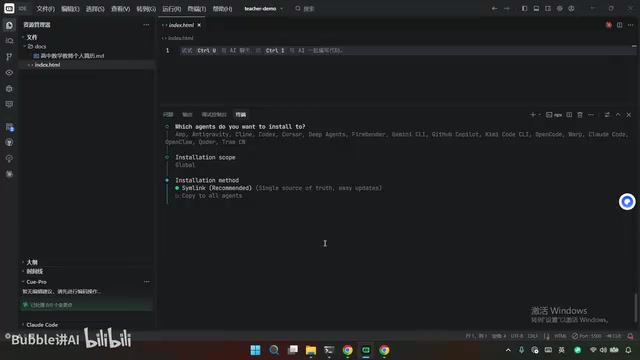Click the terminal scrollbar thumb
The height and width of the screenshot is (360, 640).
click(635, 308)
